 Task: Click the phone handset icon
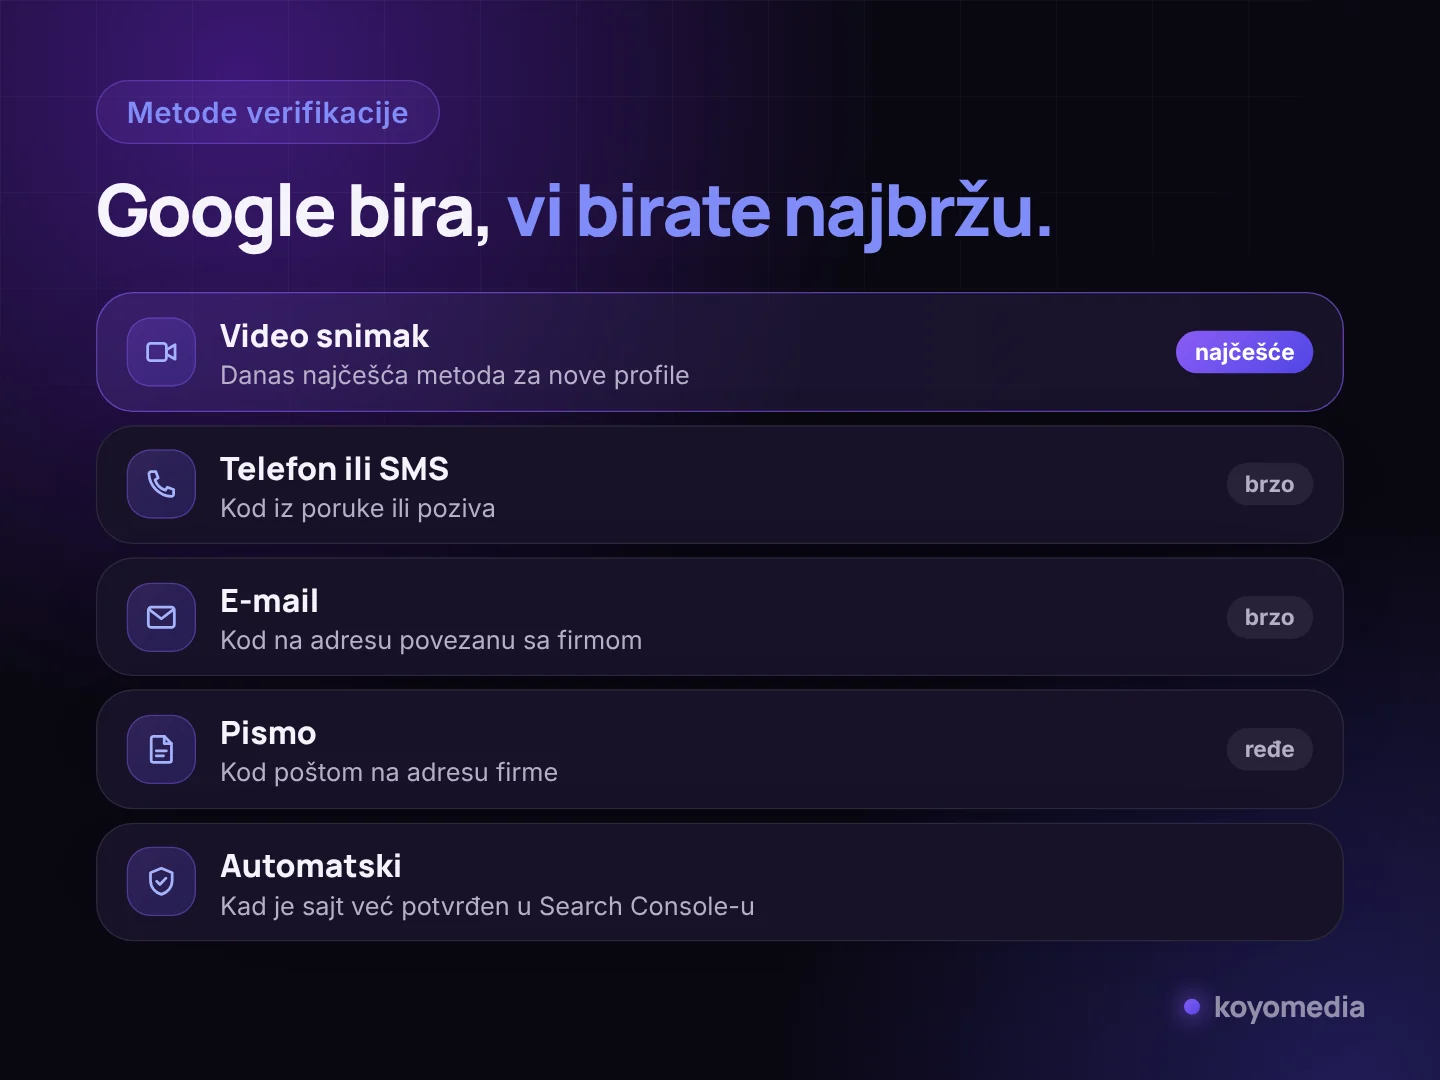coord(161,484)
